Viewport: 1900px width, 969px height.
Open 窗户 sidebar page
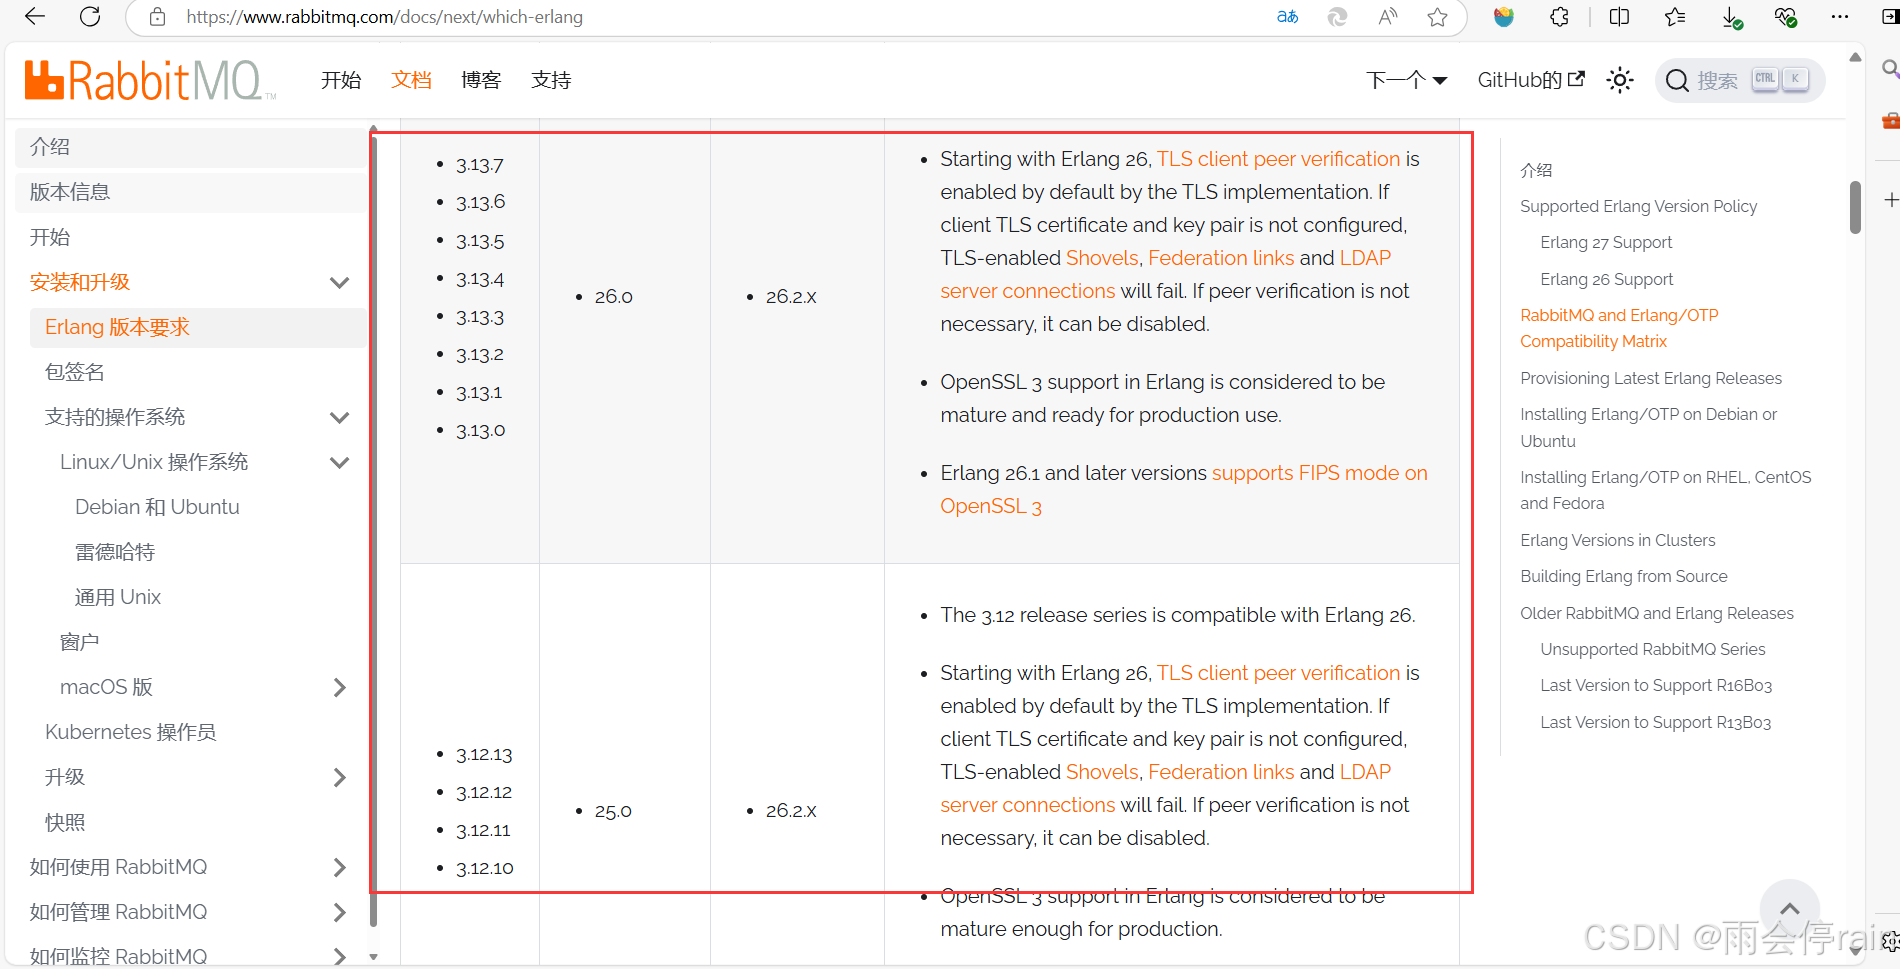79,642
